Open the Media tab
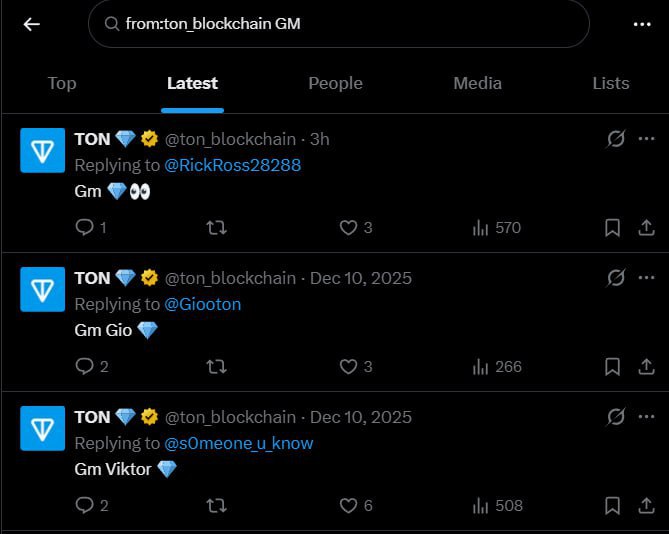Image resolution: width=669 pixels, height=534 pixels. coord(478,83)
